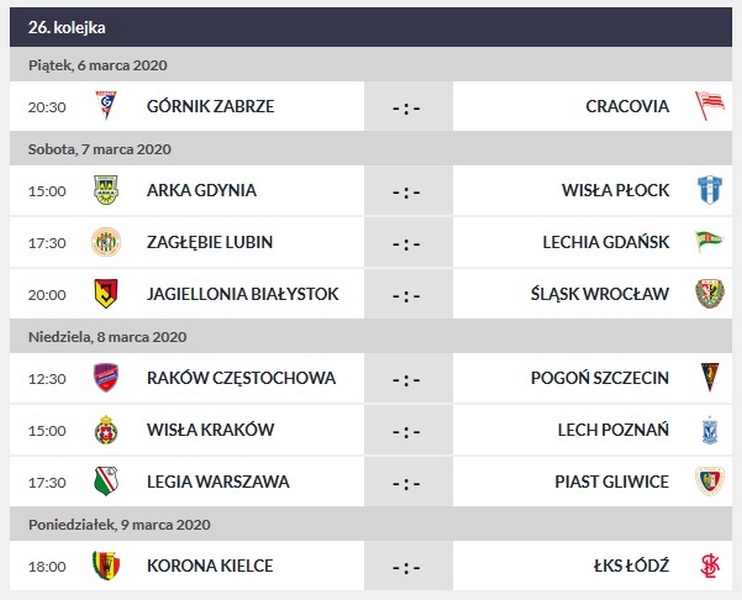742x600 pixels.
Task: Open the Zagłębie Lubin crest icon
Action: tap(106, 242)
